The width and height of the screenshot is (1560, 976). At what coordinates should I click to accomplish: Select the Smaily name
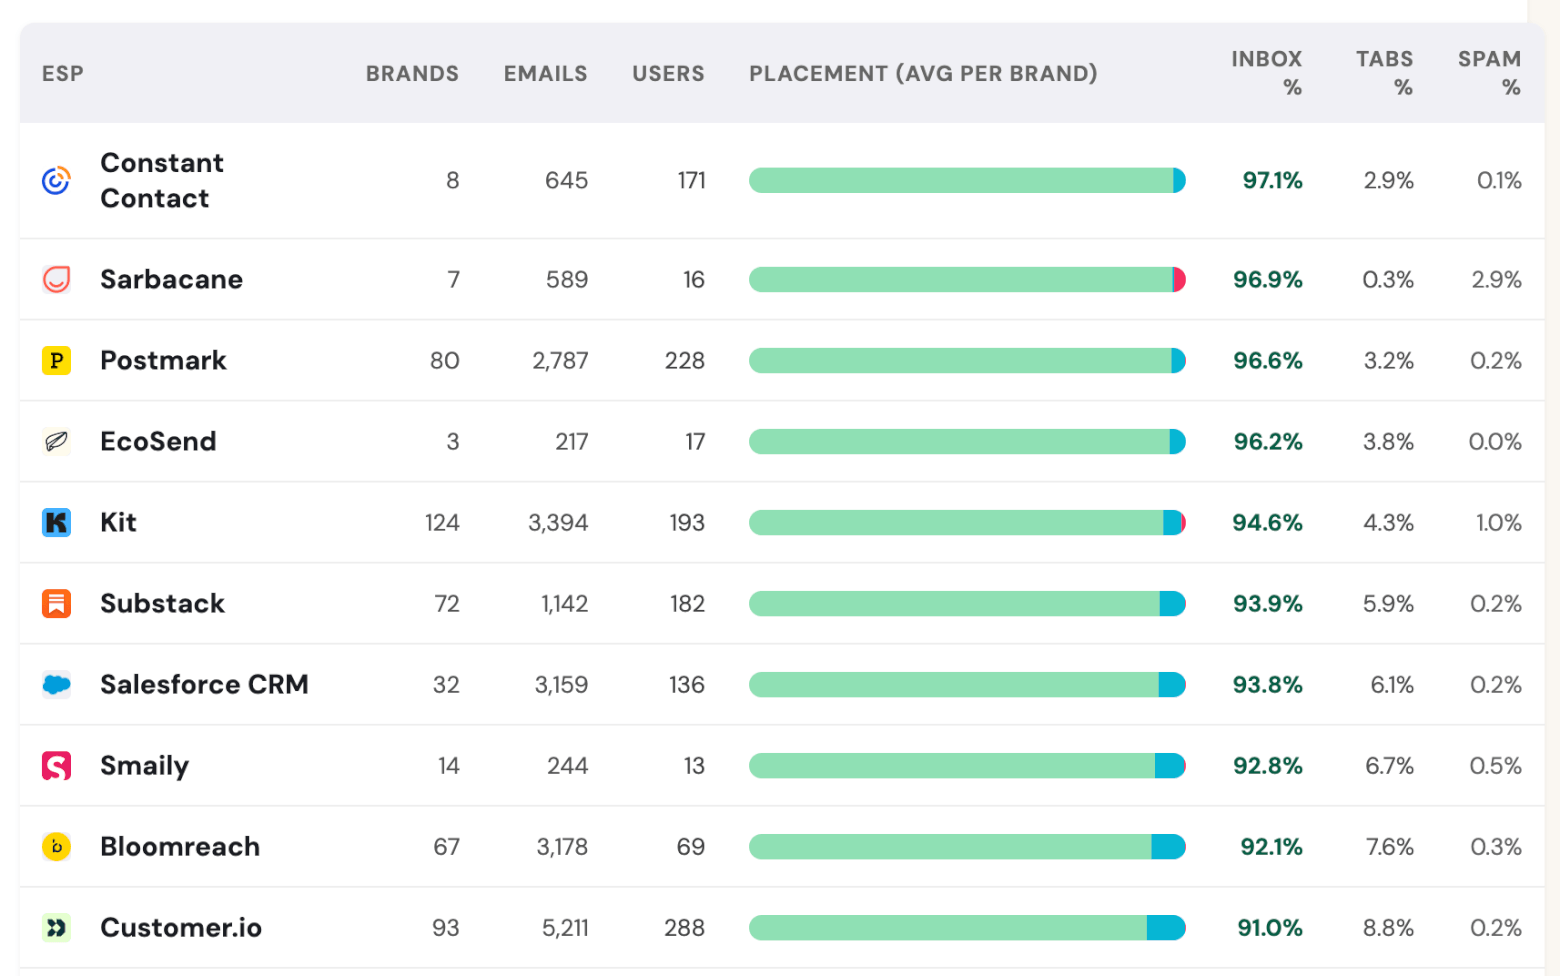click(144, 766)
